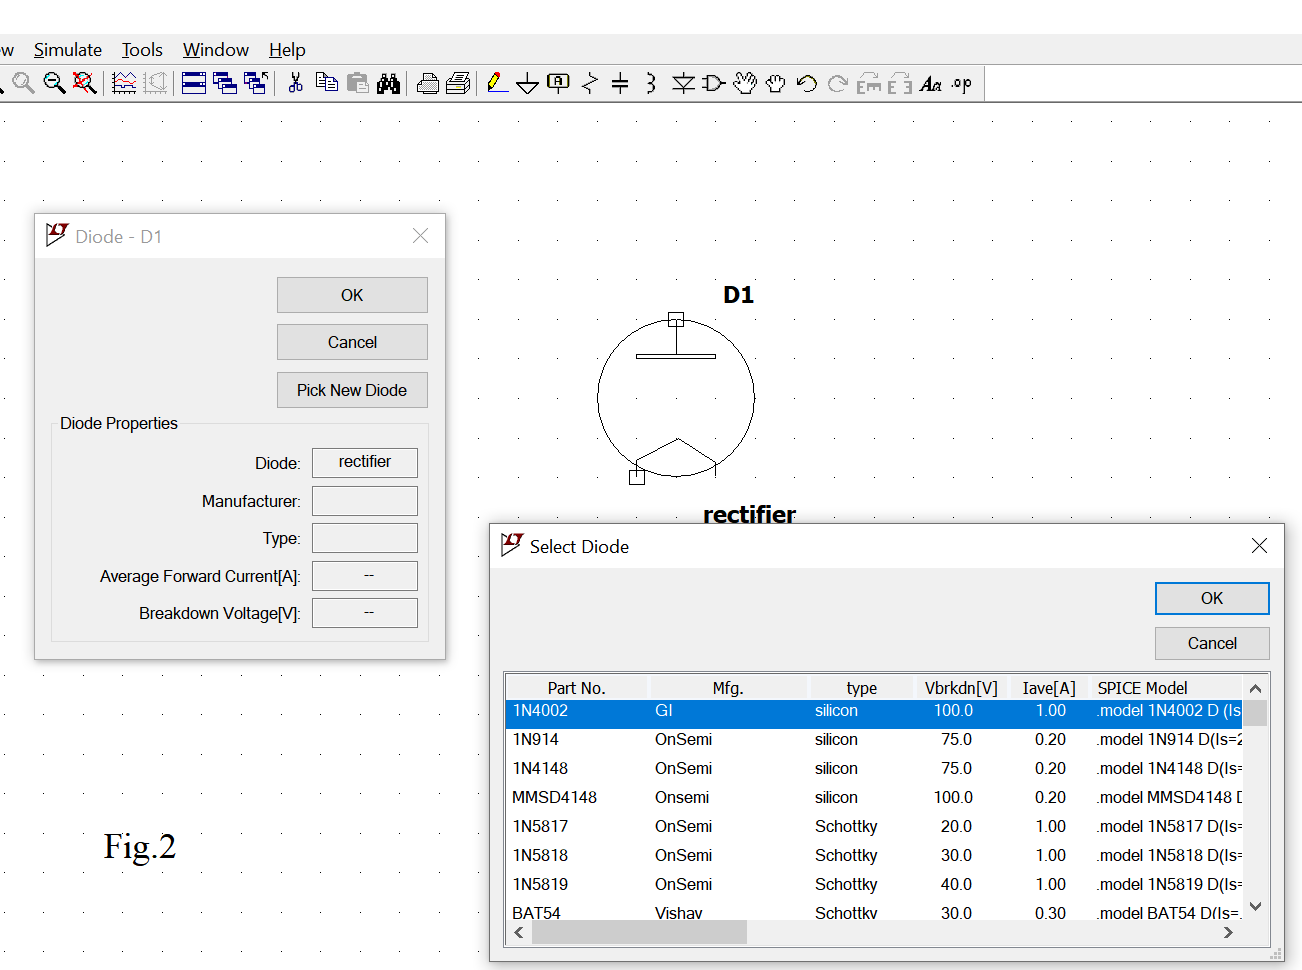The width and height of the screenshot is (1302, 970).
Task: Click into the Manufacturer field
Action: pyautogui.click(x=364, y=501)
